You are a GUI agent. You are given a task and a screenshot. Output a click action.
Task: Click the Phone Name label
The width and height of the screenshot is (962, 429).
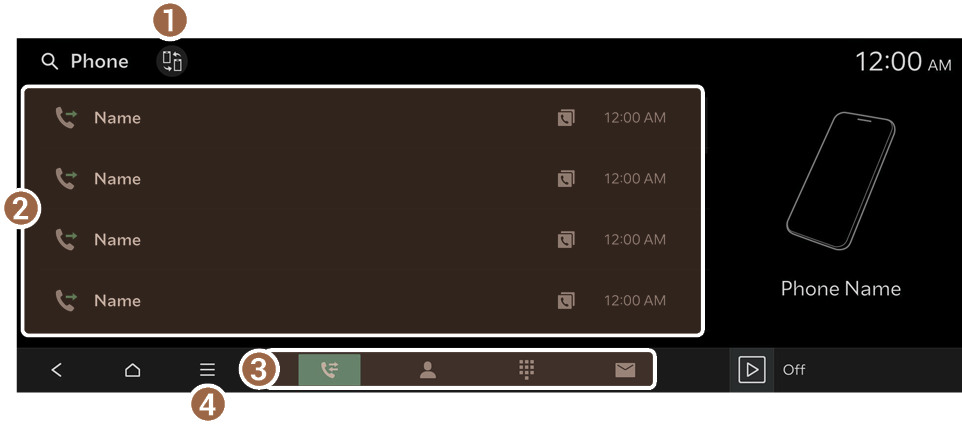[841, 288]
